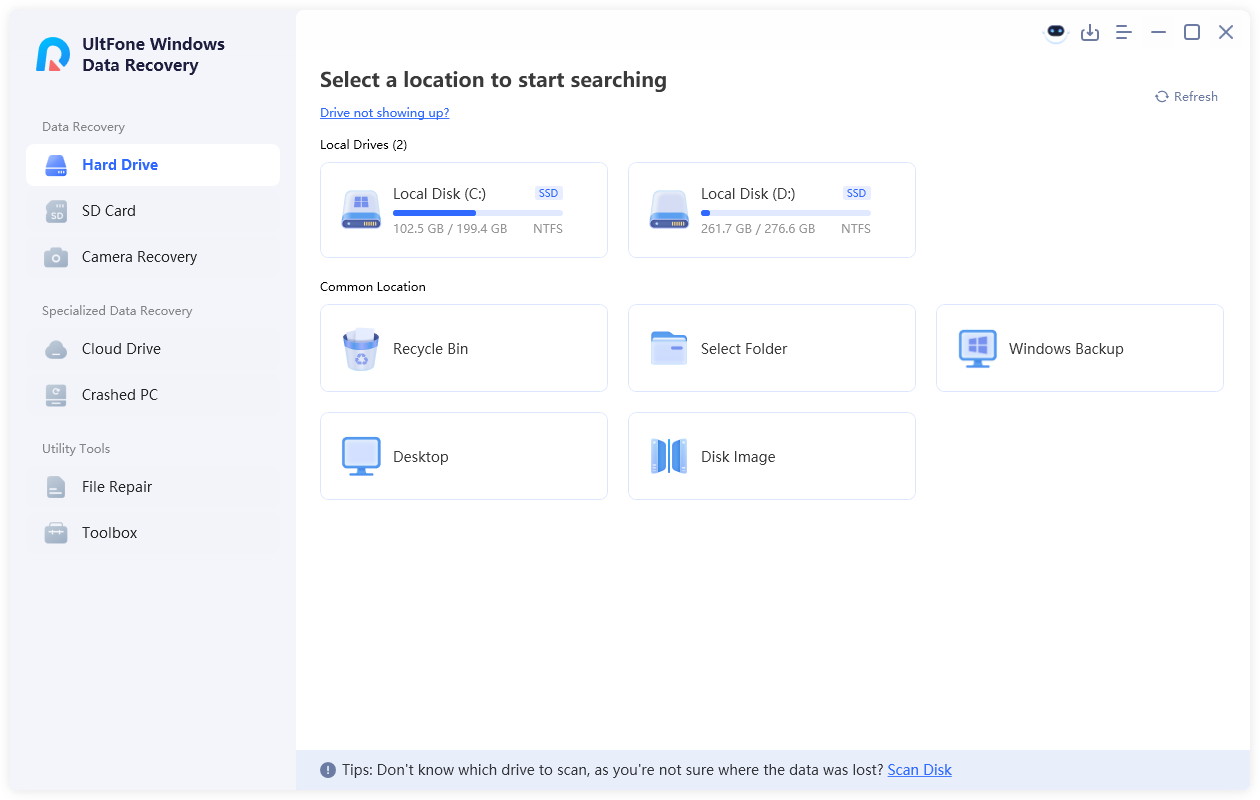The height and width of the screenshot is (800, 1260).
Task: Click the Scan Disk link in the tip bar
Action: point(919,769)
